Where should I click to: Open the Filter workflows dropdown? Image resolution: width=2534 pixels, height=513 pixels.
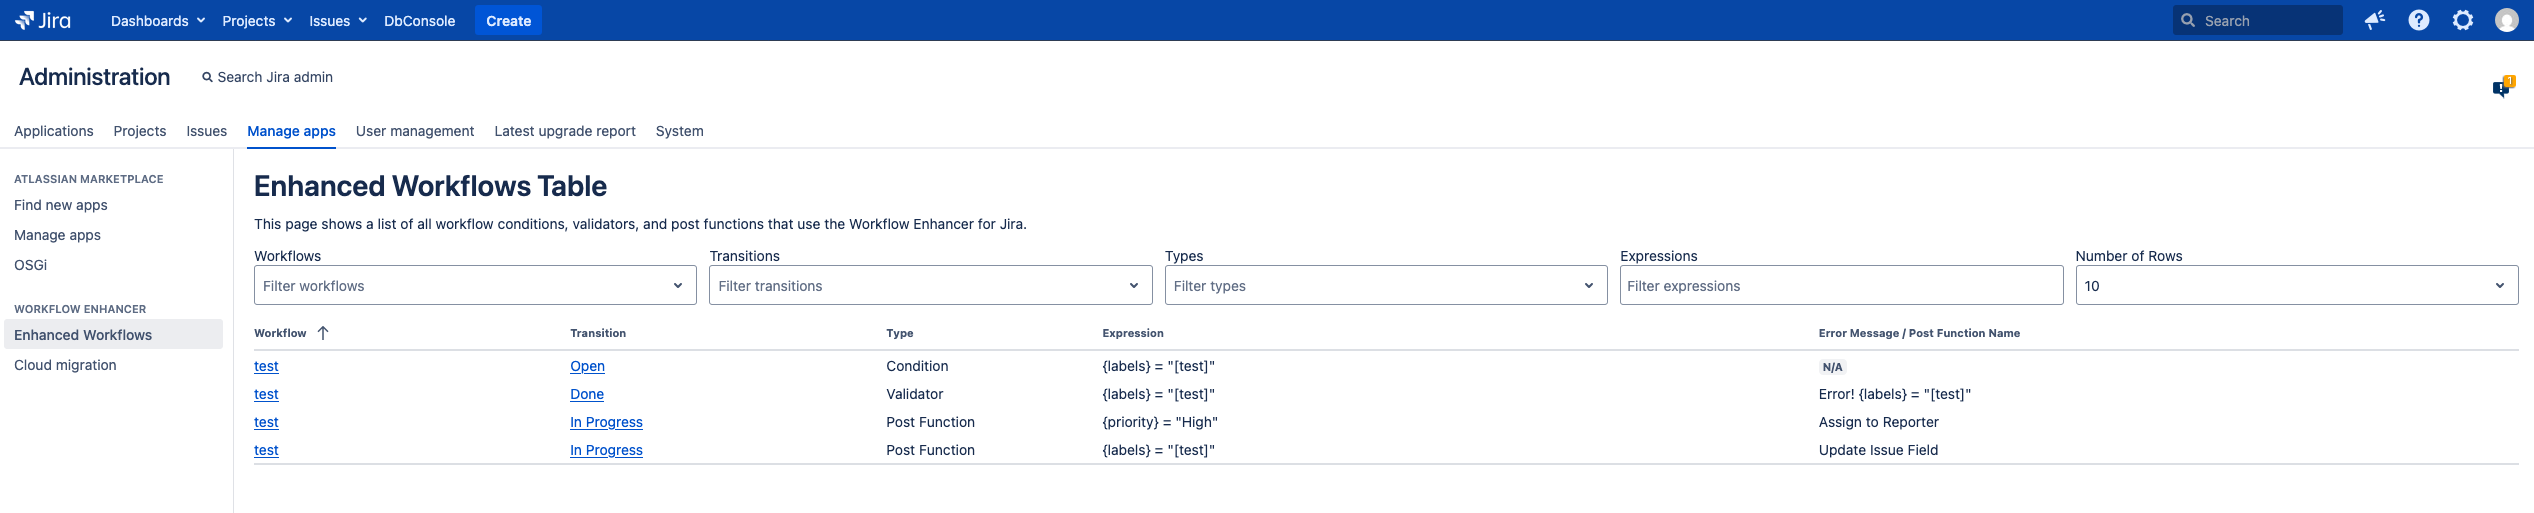tap(474, 285)
